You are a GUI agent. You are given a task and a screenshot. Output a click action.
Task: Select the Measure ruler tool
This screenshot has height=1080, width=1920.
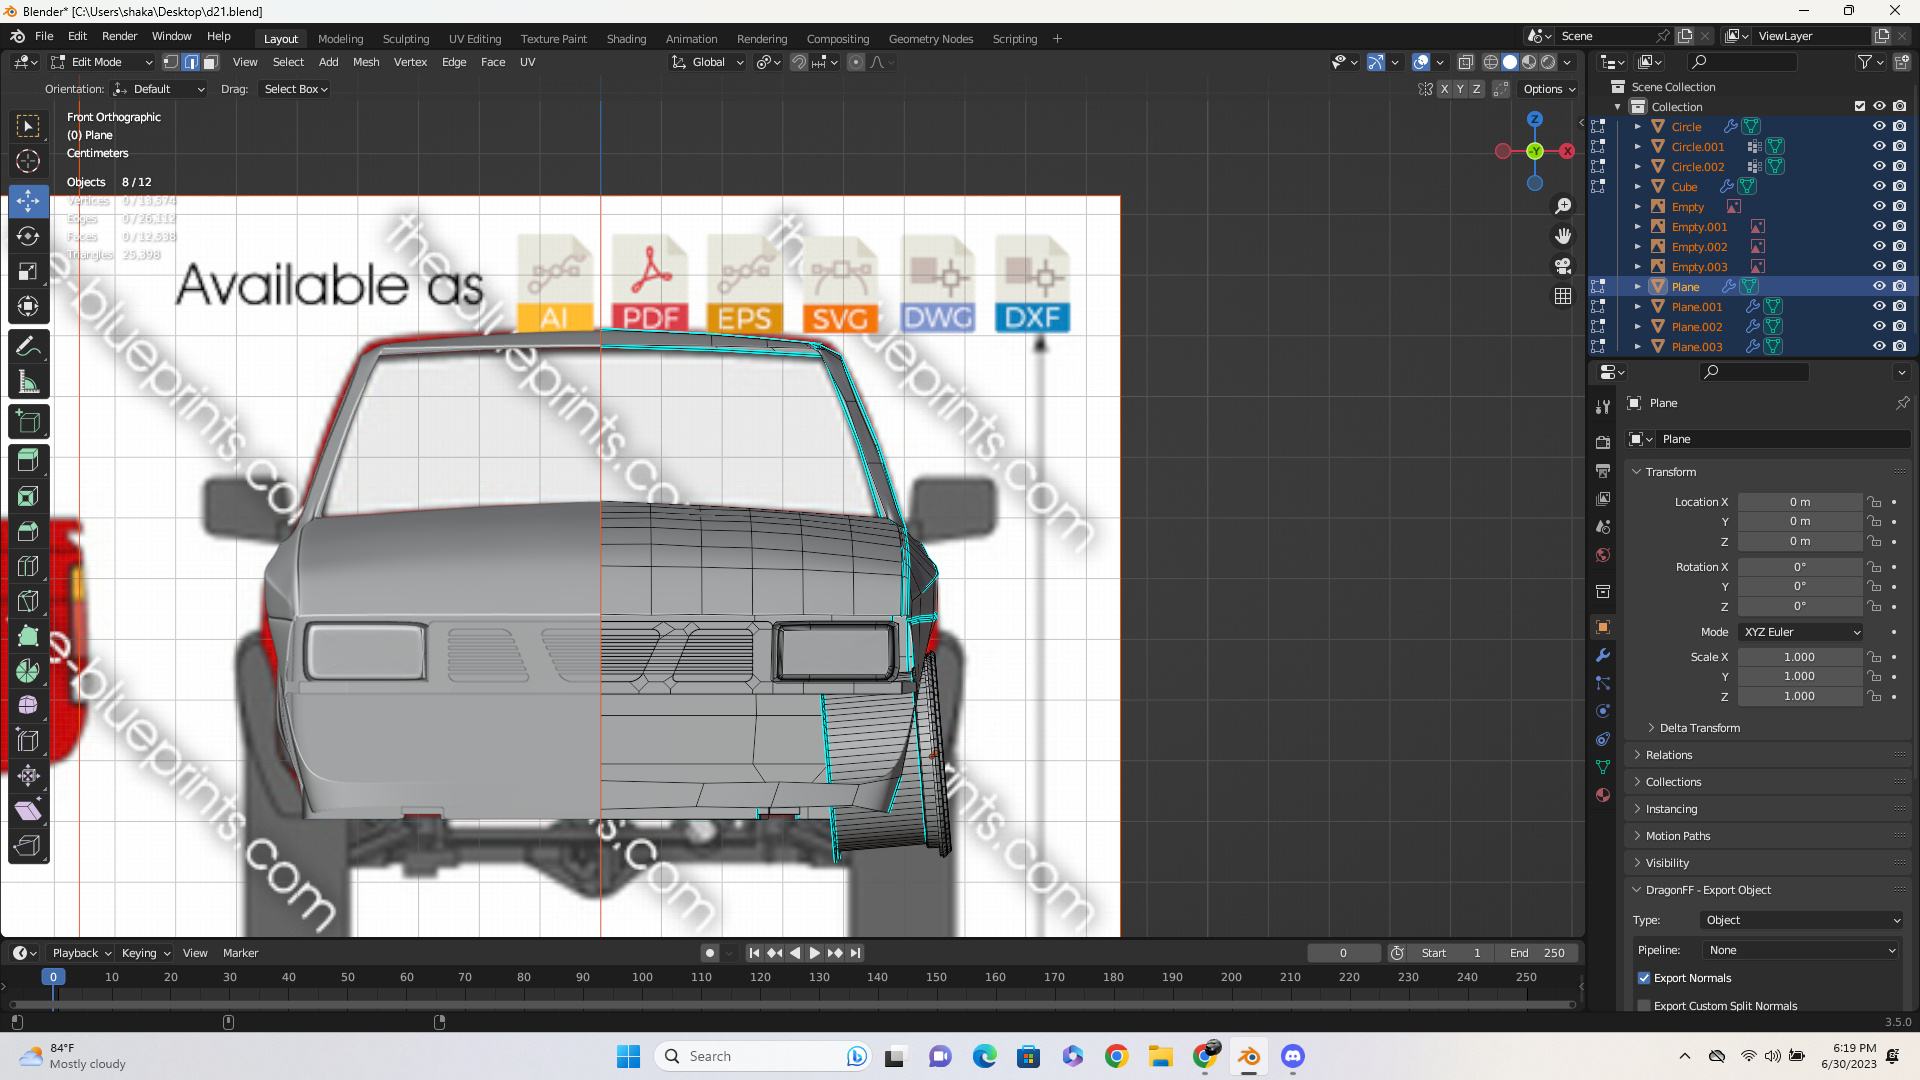[x=28, y=382]
